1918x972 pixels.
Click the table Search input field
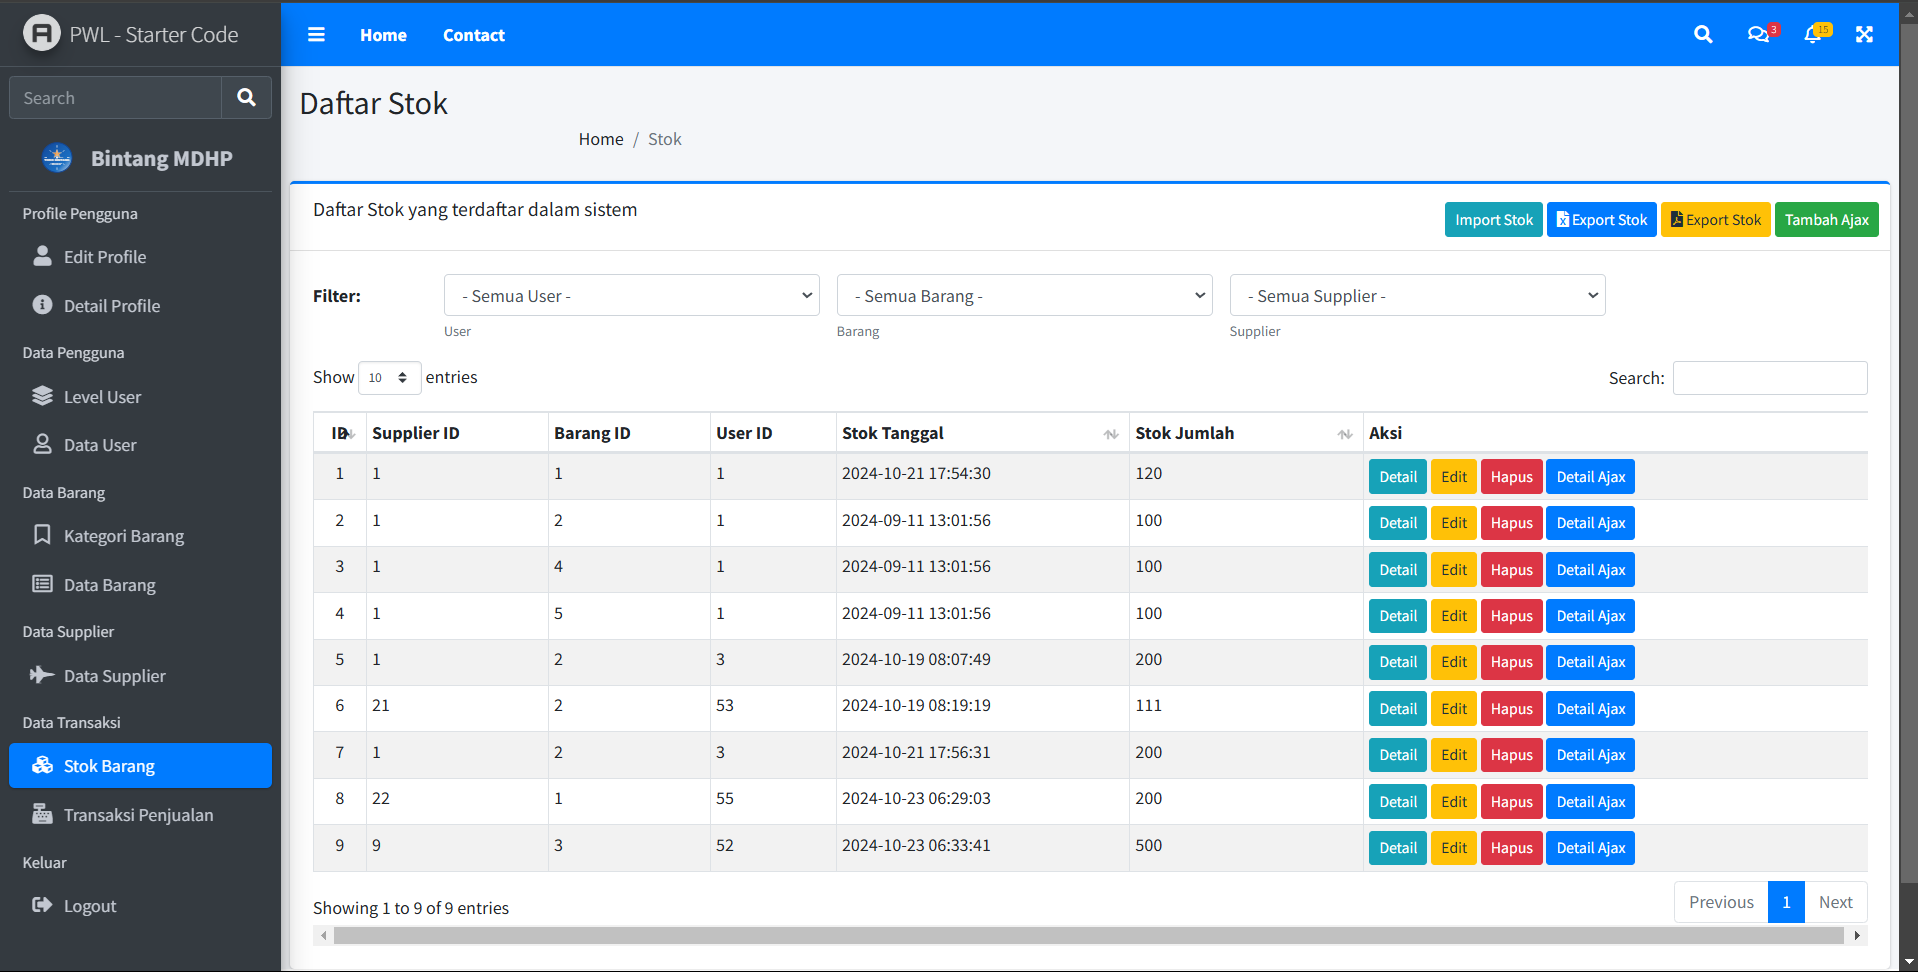click(1770, 378)
